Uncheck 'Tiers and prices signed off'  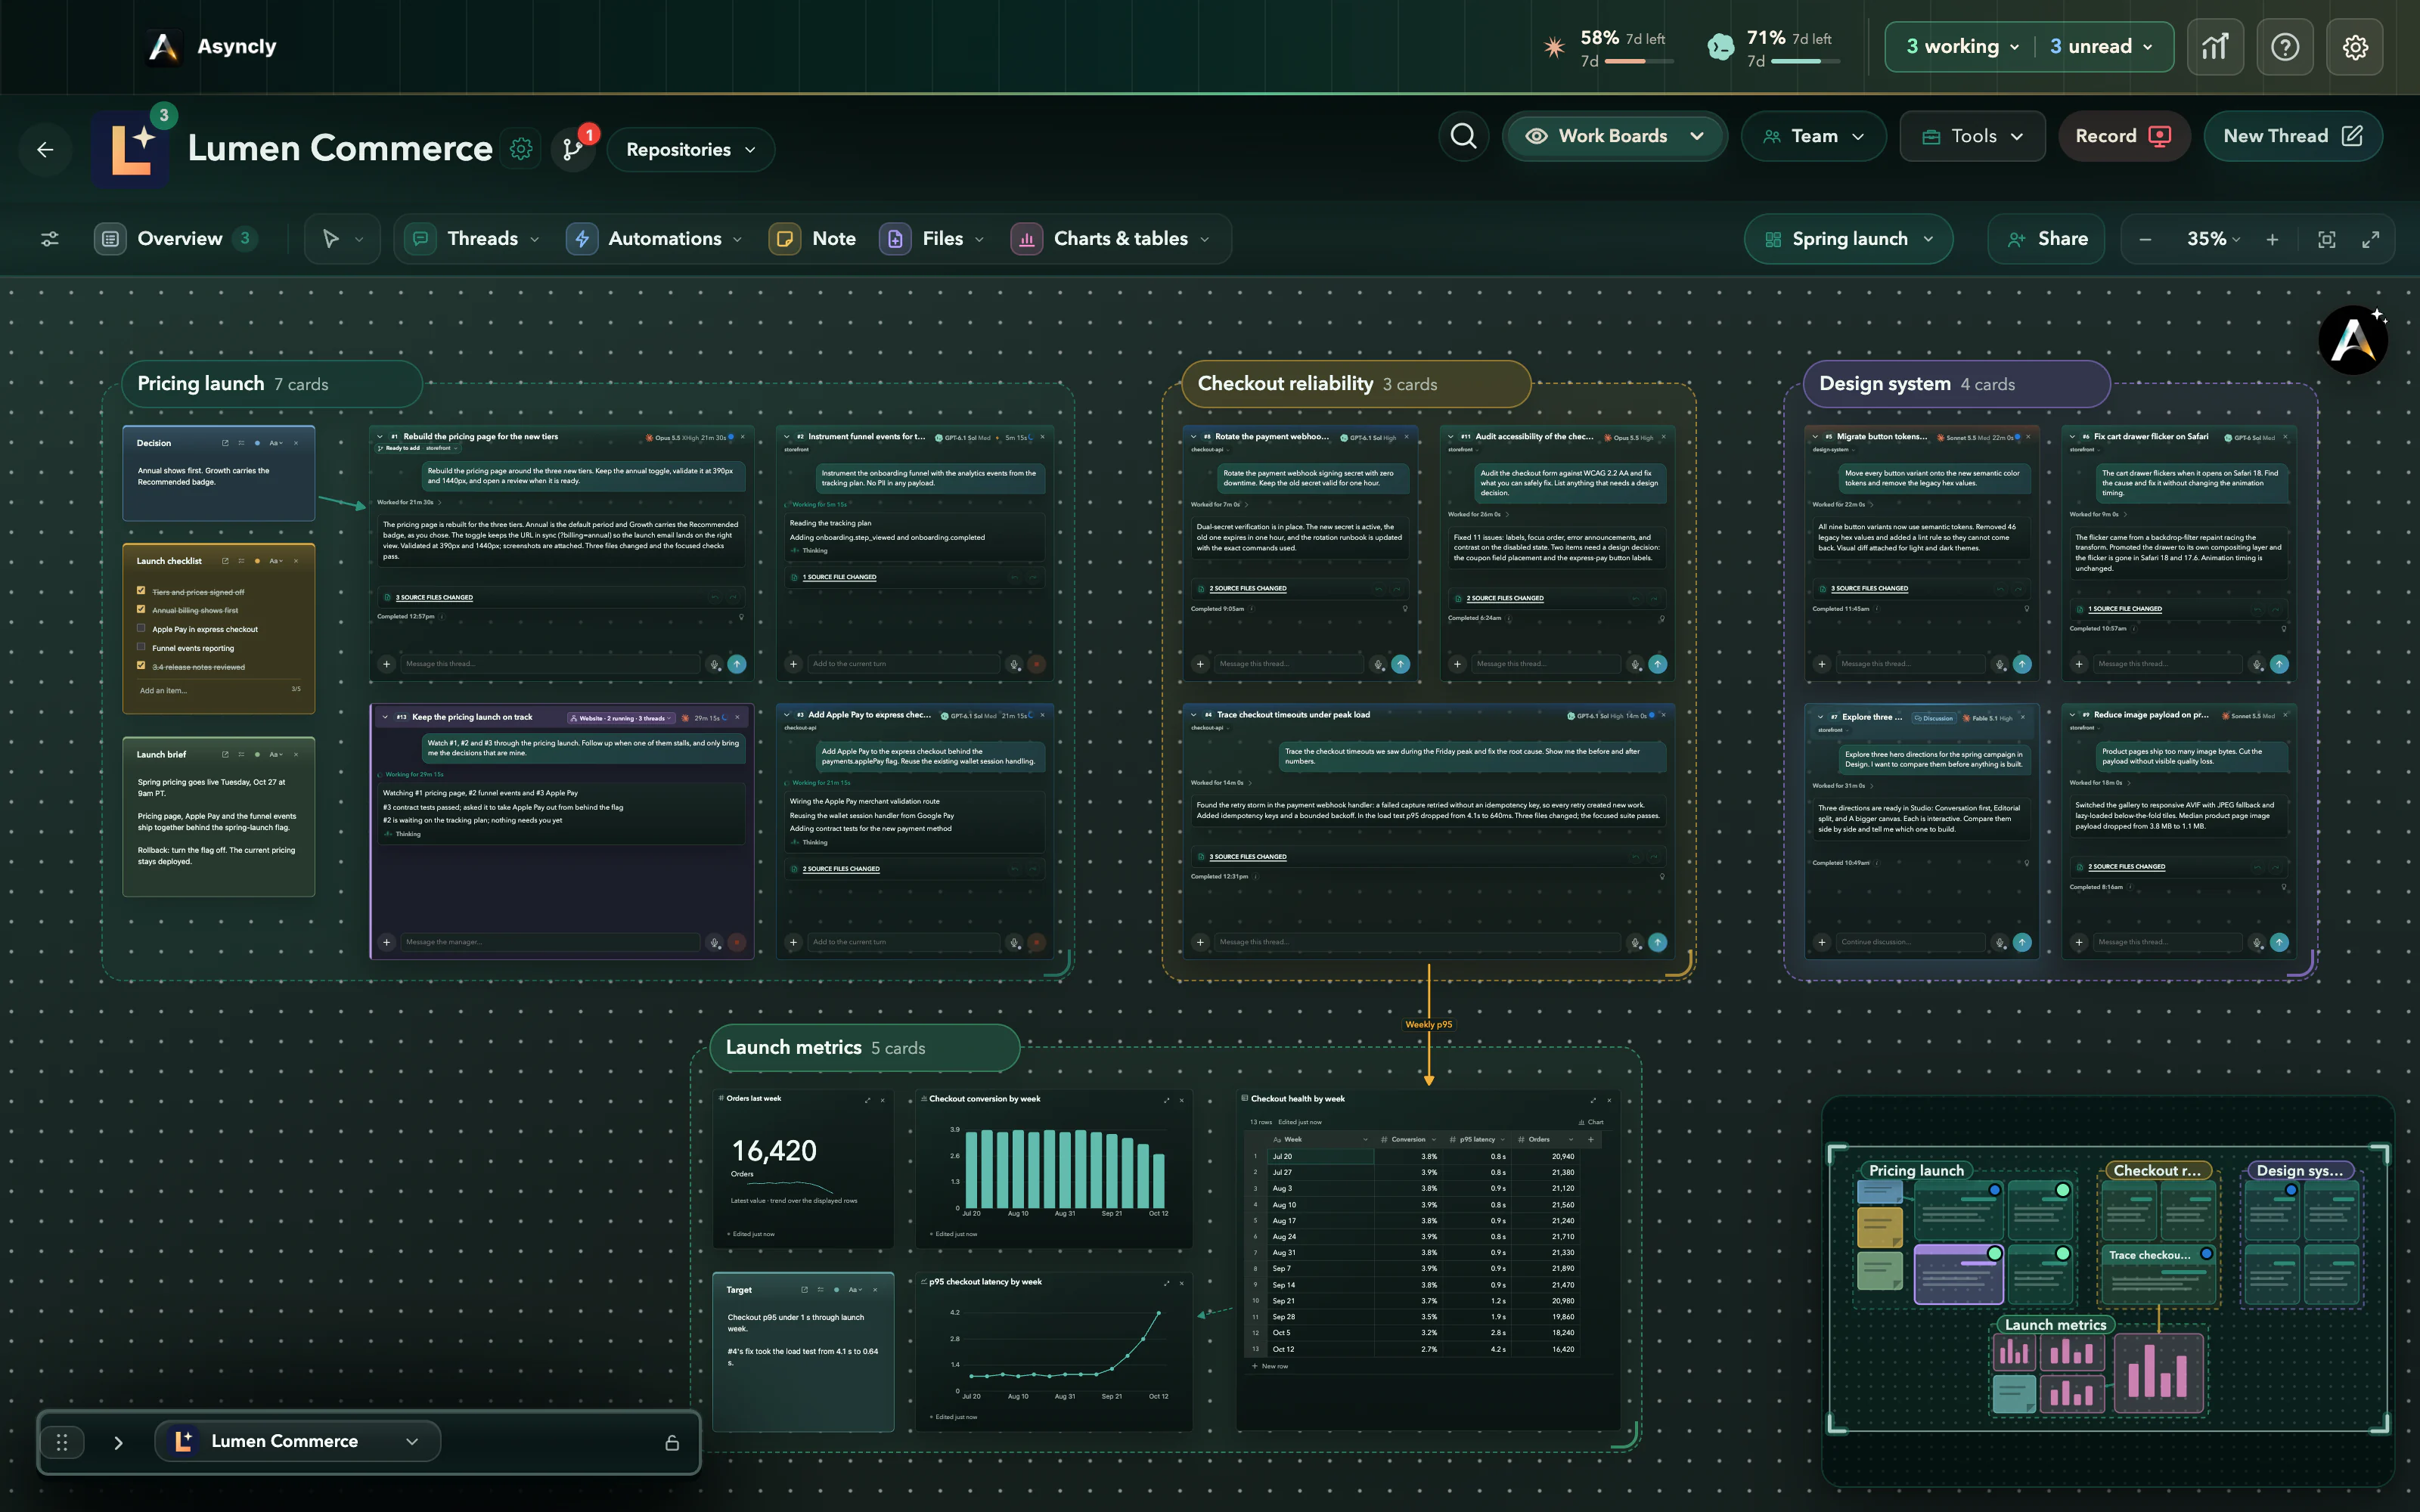(x=141, y=591)
